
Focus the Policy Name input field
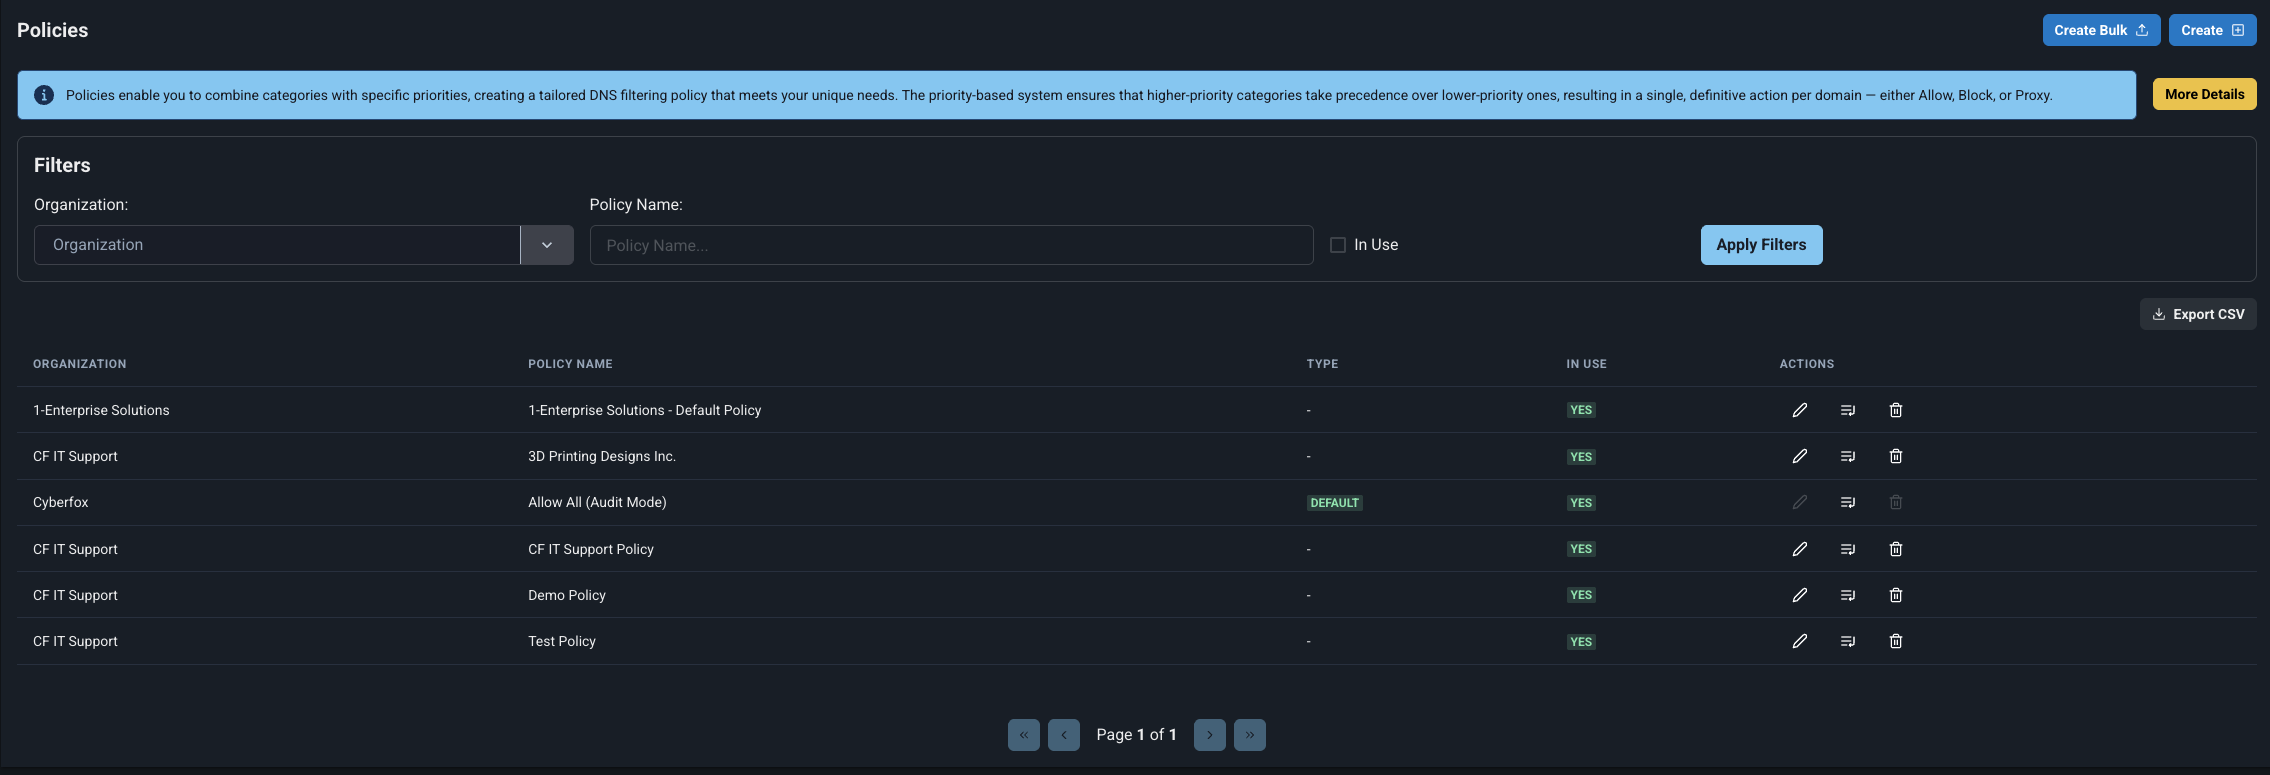pyautogui.click(x=951, y=245)
